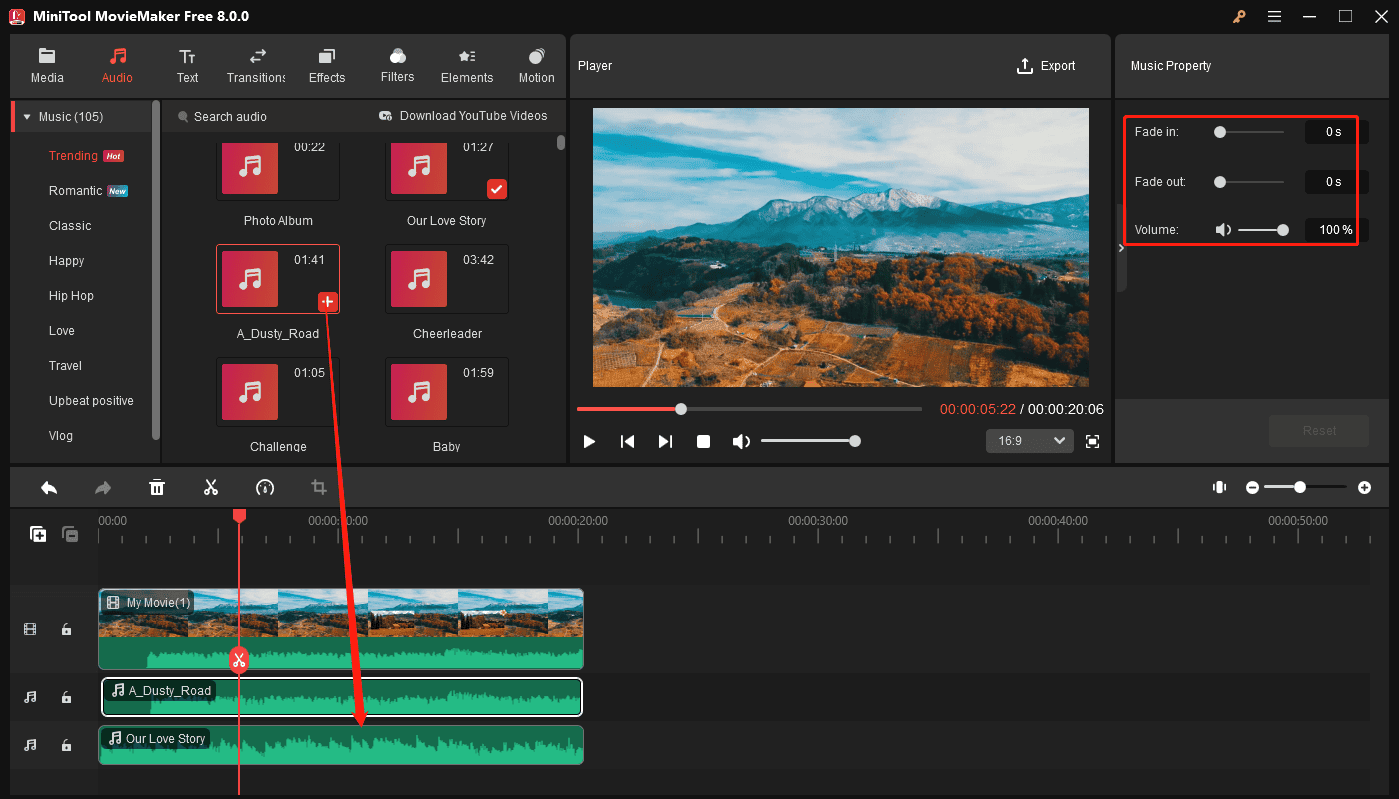Switch to the Effects tab
The width and height of the screenshot is (1399, 799).
327,66
